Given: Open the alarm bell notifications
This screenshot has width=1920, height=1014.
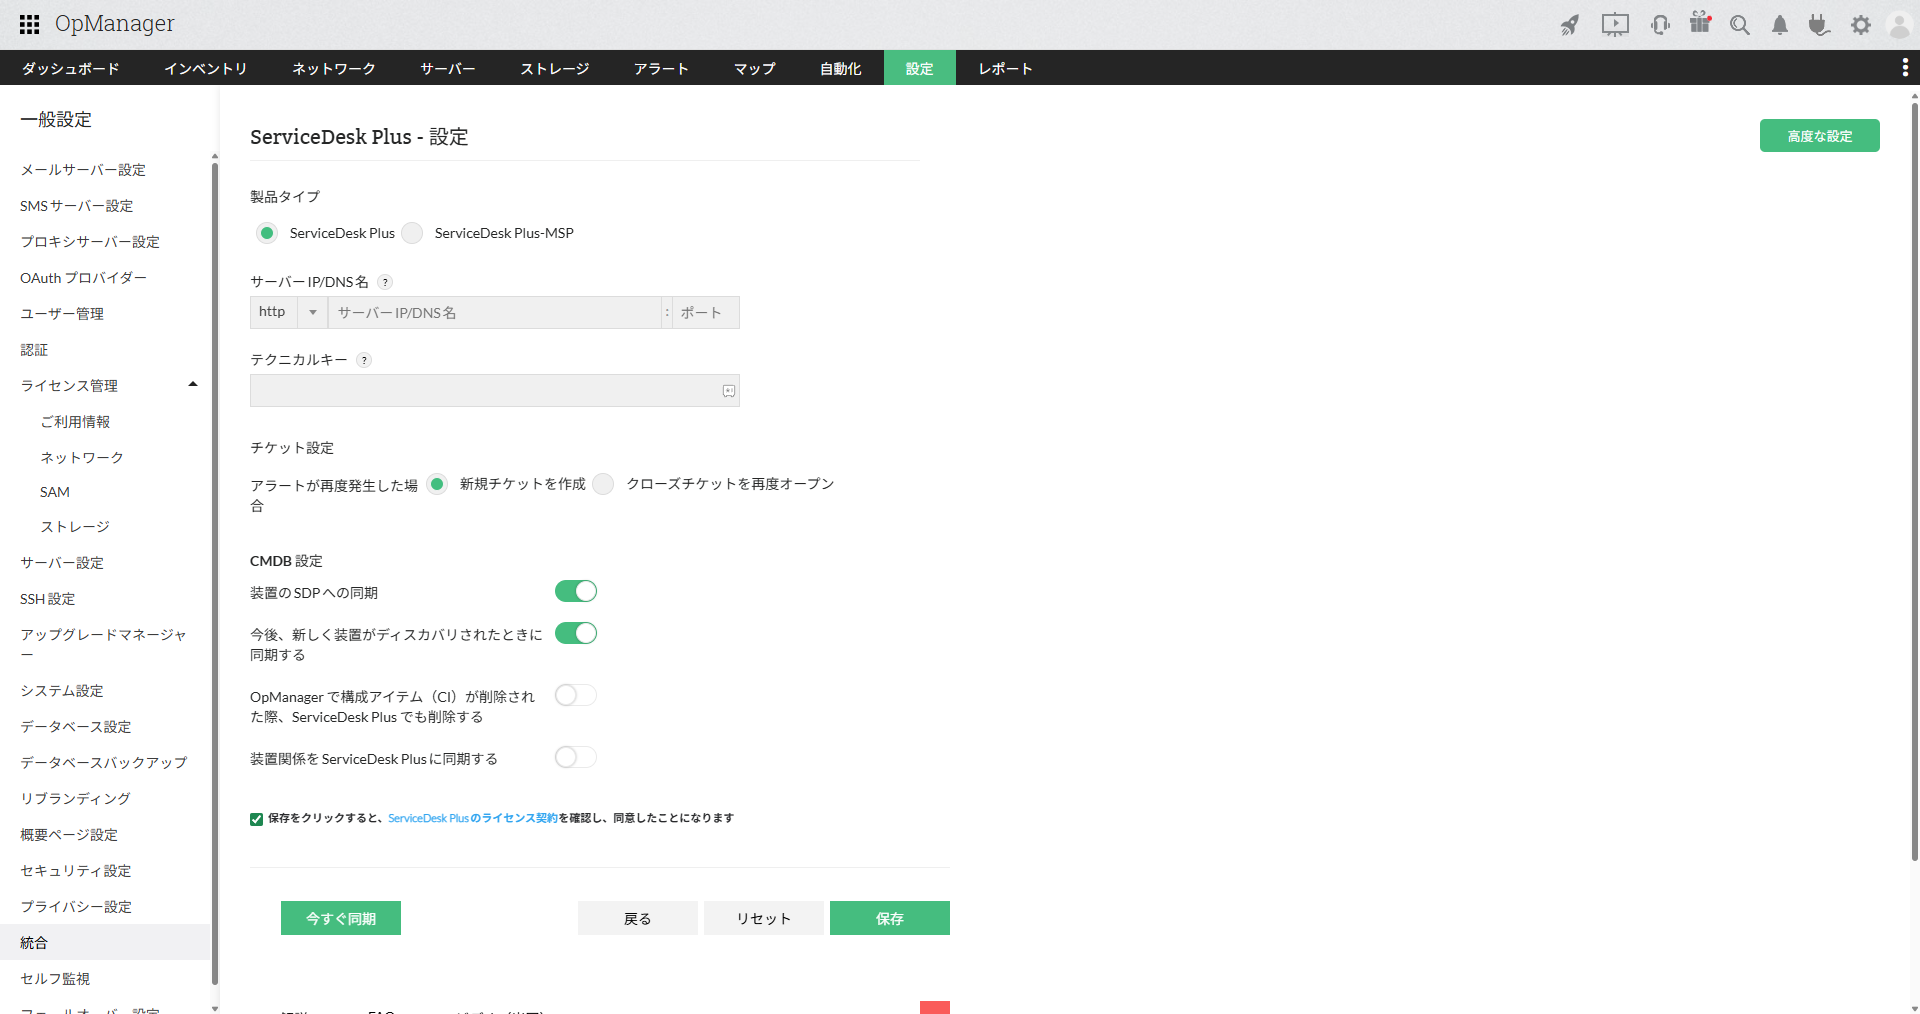Looking at the screenshot, I should point(1780,25).
